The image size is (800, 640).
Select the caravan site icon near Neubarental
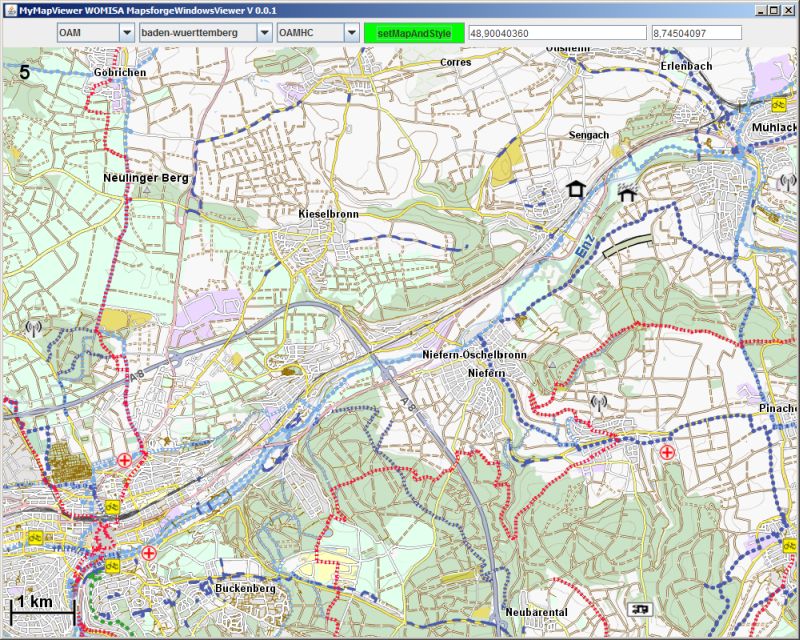(637, 607)
